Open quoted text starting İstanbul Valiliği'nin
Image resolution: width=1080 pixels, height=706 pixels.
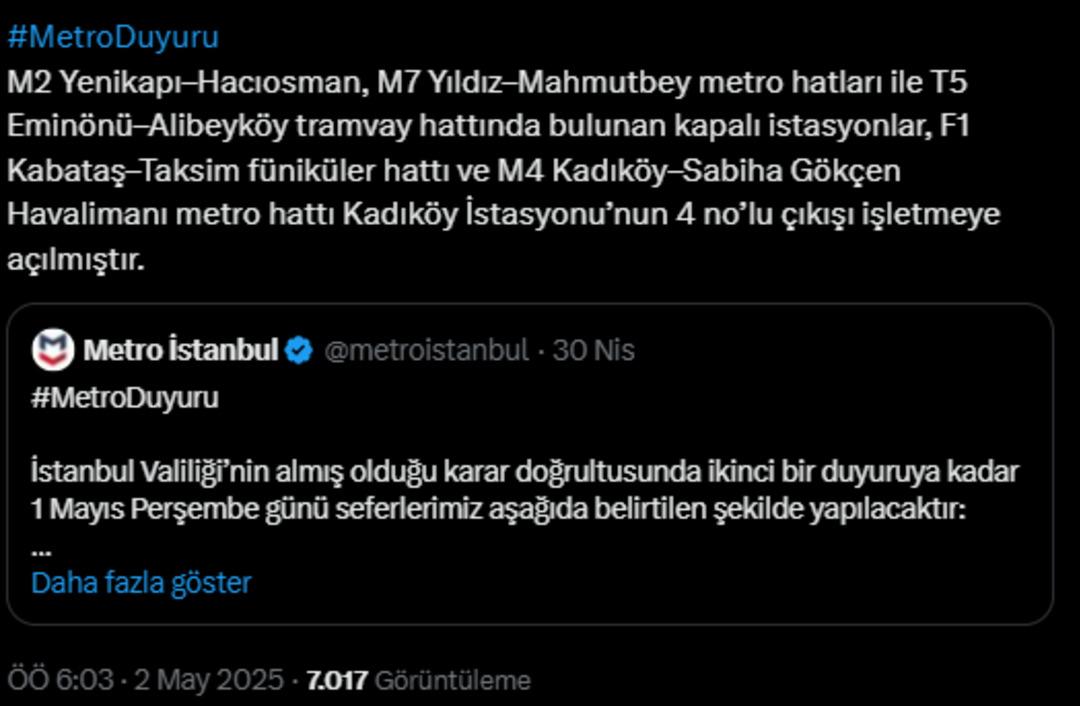coord(524,471)
